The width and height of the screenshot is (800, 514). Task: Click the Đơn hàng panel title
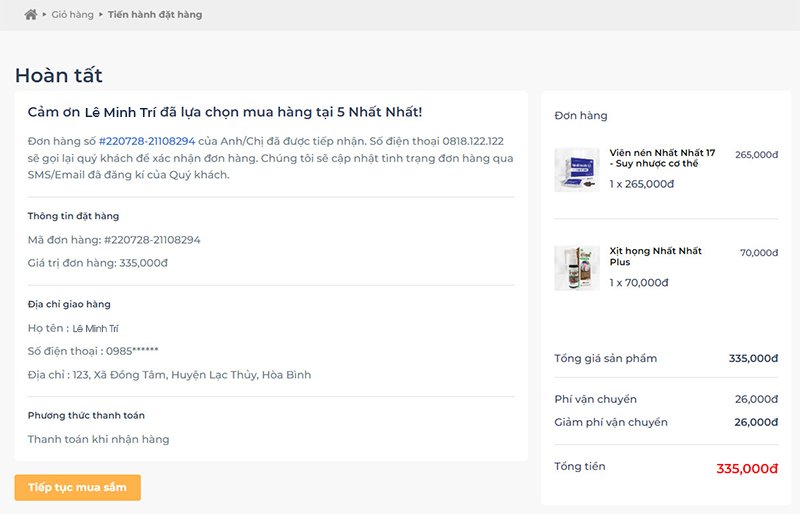coord(581,116)
